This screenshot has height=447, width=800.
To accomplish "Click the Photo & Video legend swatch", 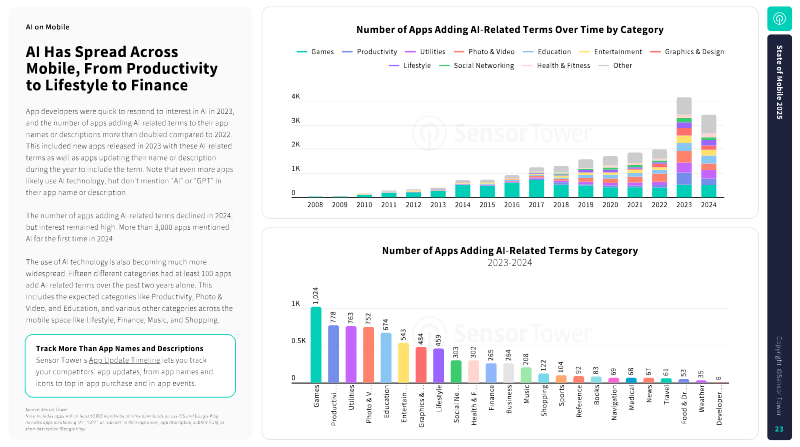I will 459,52.
